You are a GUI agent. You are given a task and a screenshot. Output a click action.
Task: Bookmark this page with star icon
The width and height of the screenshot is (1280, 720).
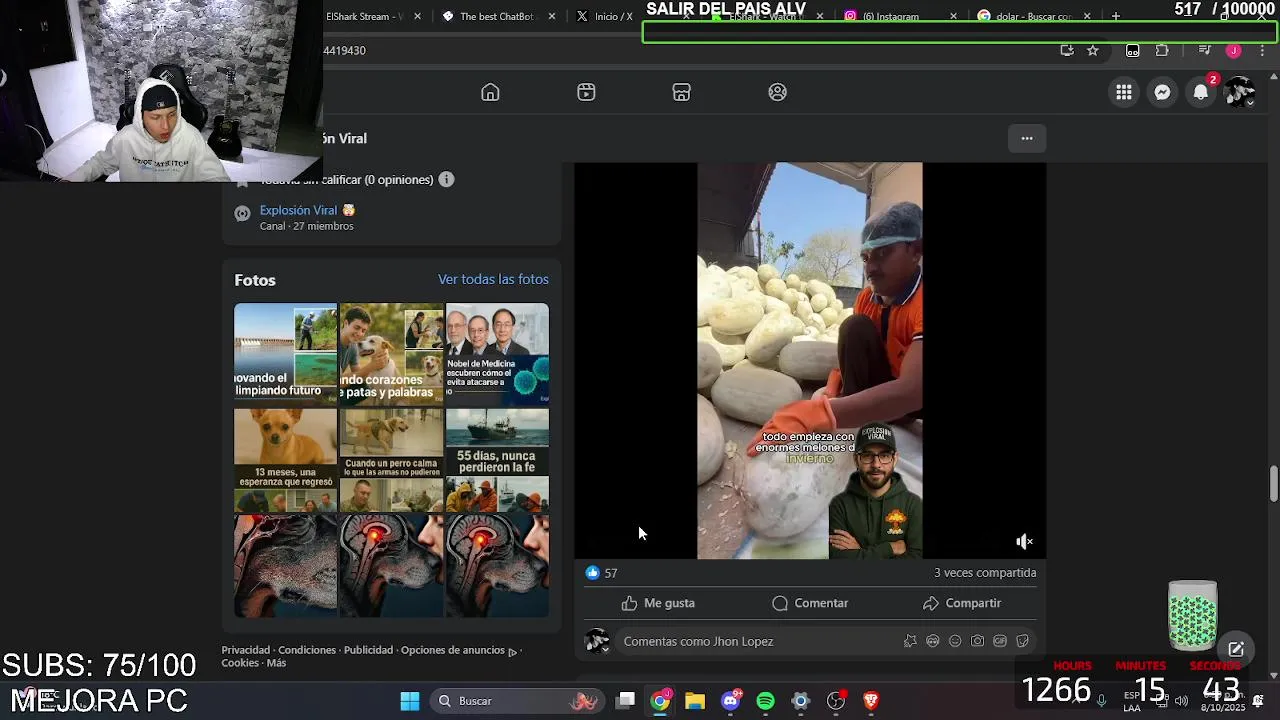[1093, 50]
